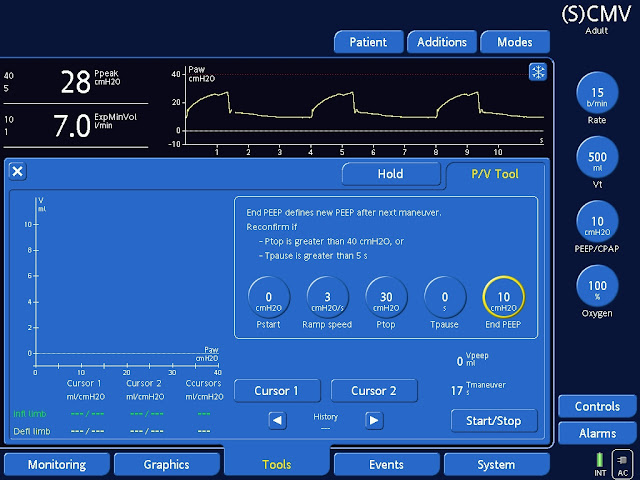This screenshot has width=640, height=480.
Task: Open the Patient tab
Action: pos(369,42)
